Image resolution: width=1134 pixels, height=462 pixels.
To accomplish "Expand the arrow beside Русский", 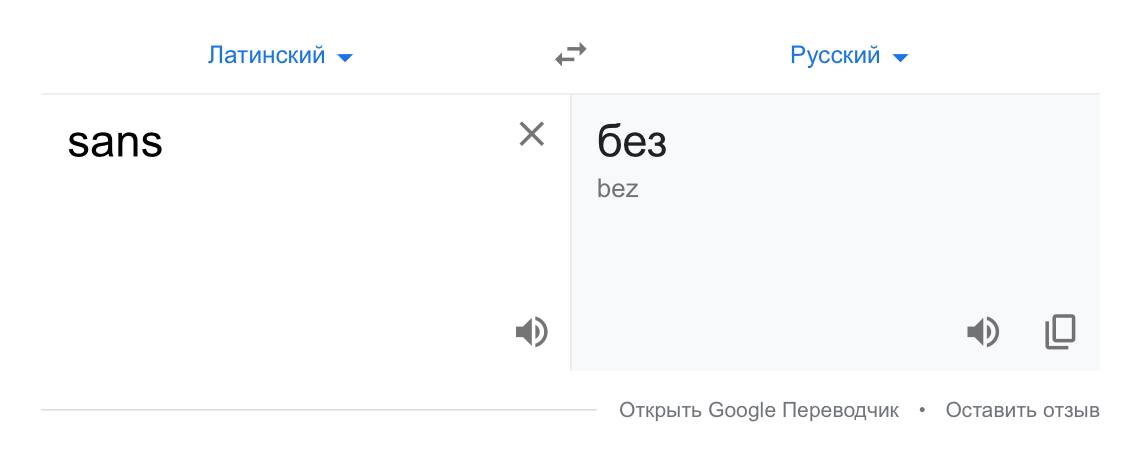I will coord(900,57).
